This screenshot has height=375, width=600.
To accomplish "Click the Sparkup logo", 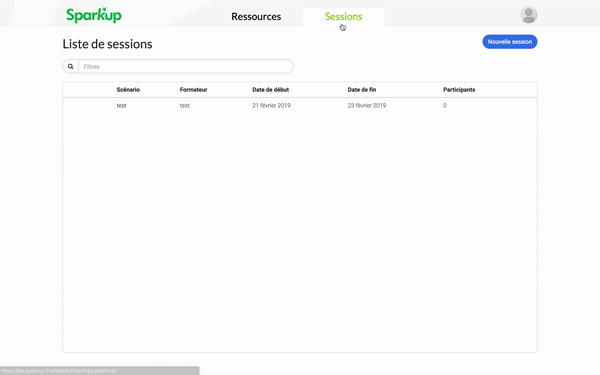I will click(94, 15).
